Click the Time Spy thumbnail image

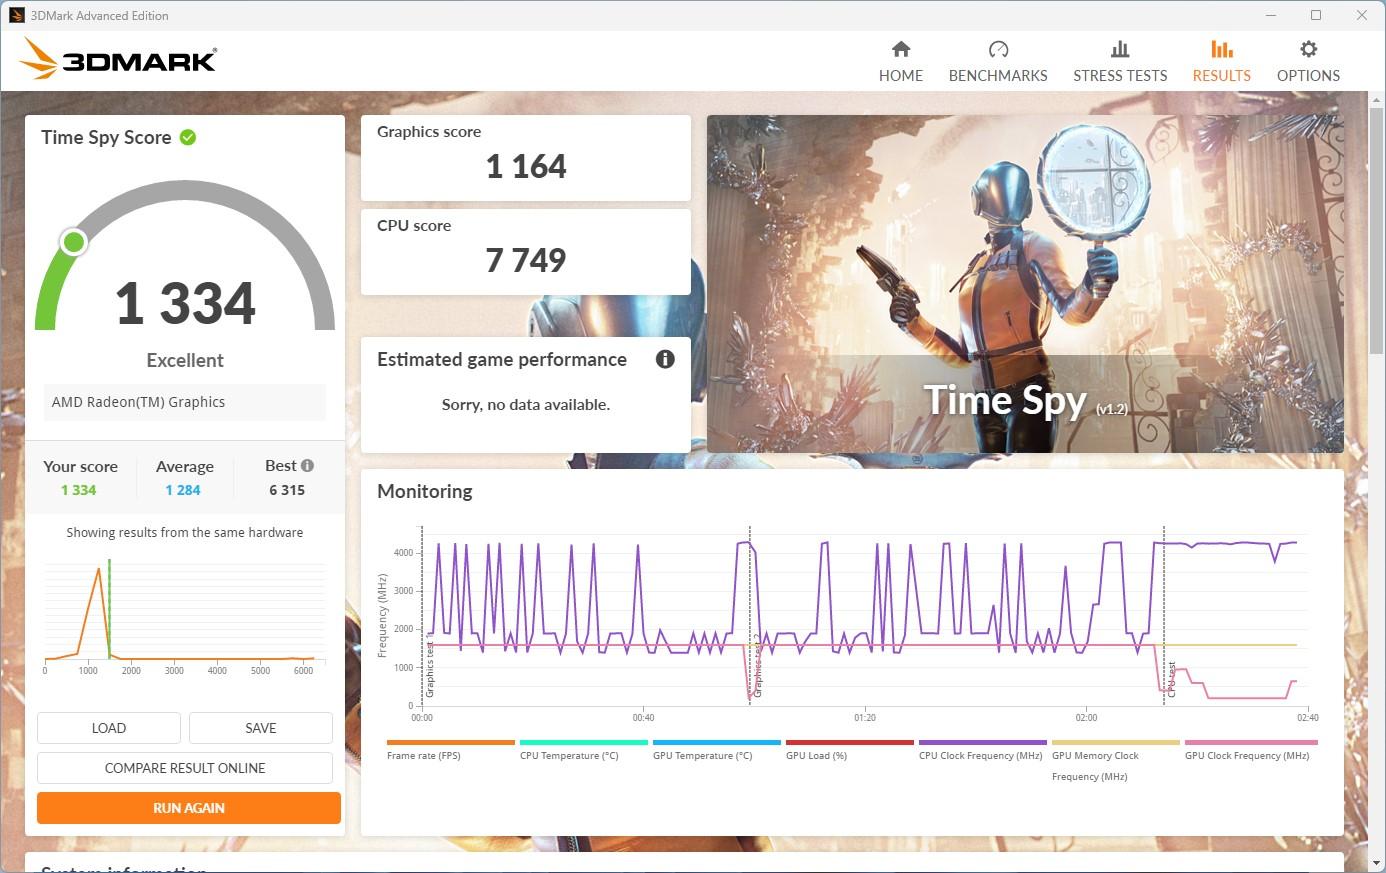point(1025,284)
